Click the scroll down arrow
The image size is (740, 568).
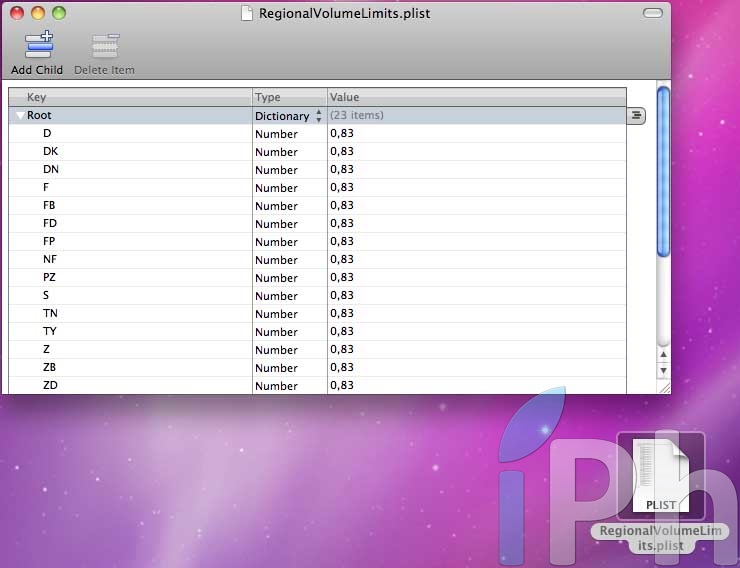(x=662, y=371)
